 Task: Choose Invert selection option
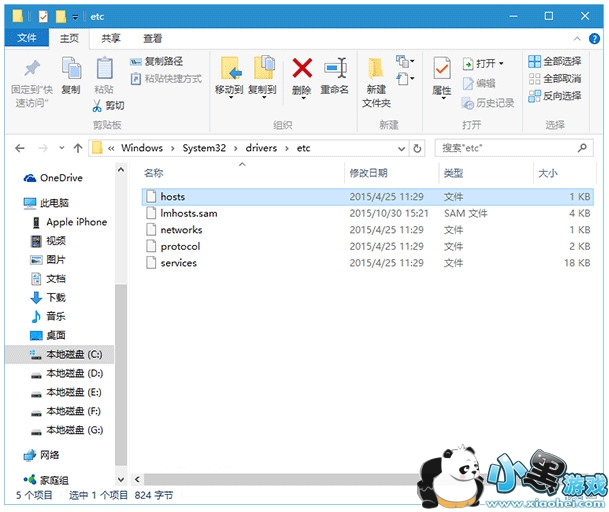tap(555, 96)
